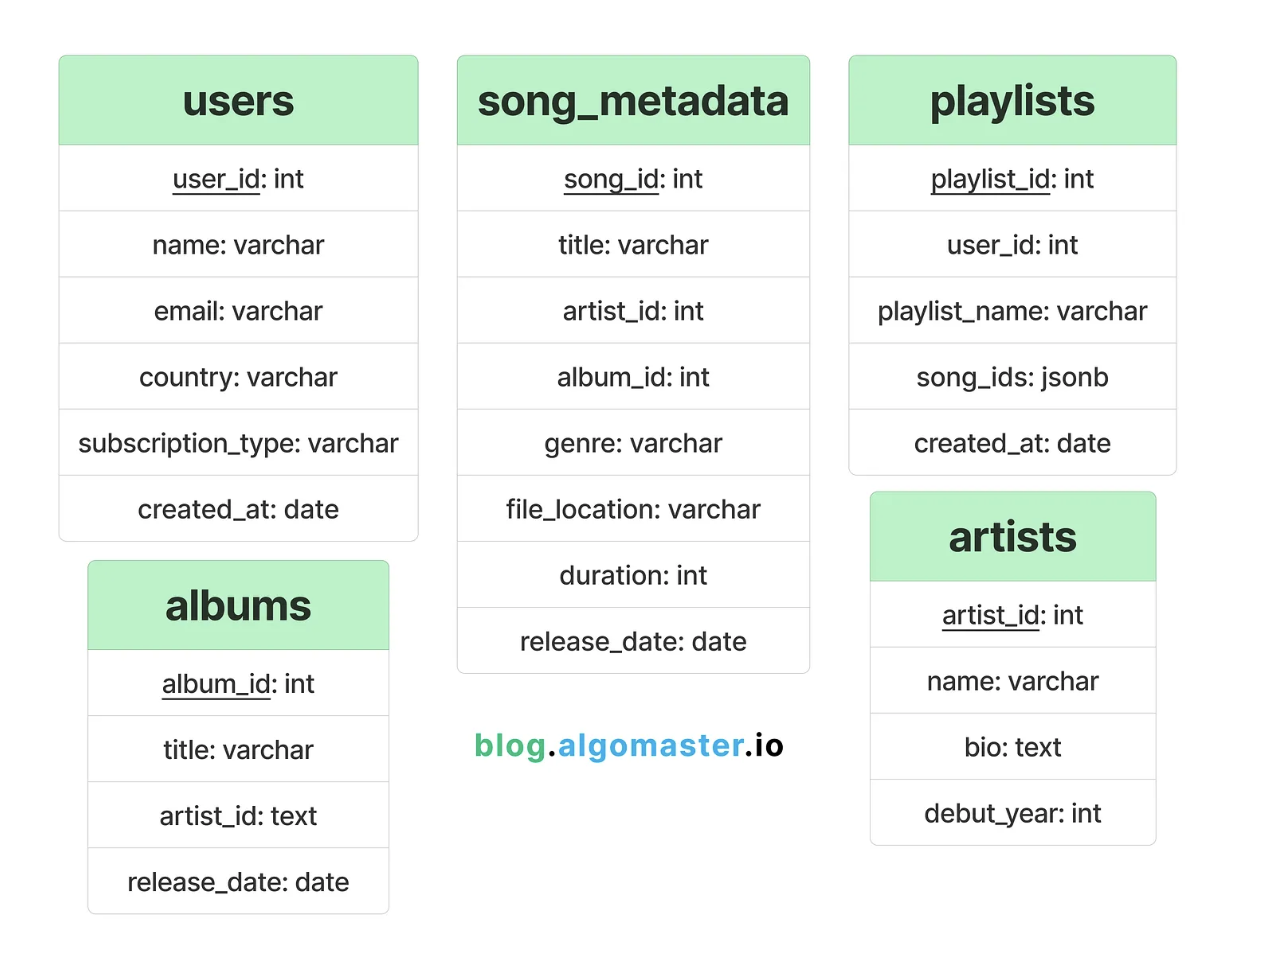Image resolution: width=1266 pixels, height=958 pixels.
Task: Click the artists table header
Action: pos(1012,537)
